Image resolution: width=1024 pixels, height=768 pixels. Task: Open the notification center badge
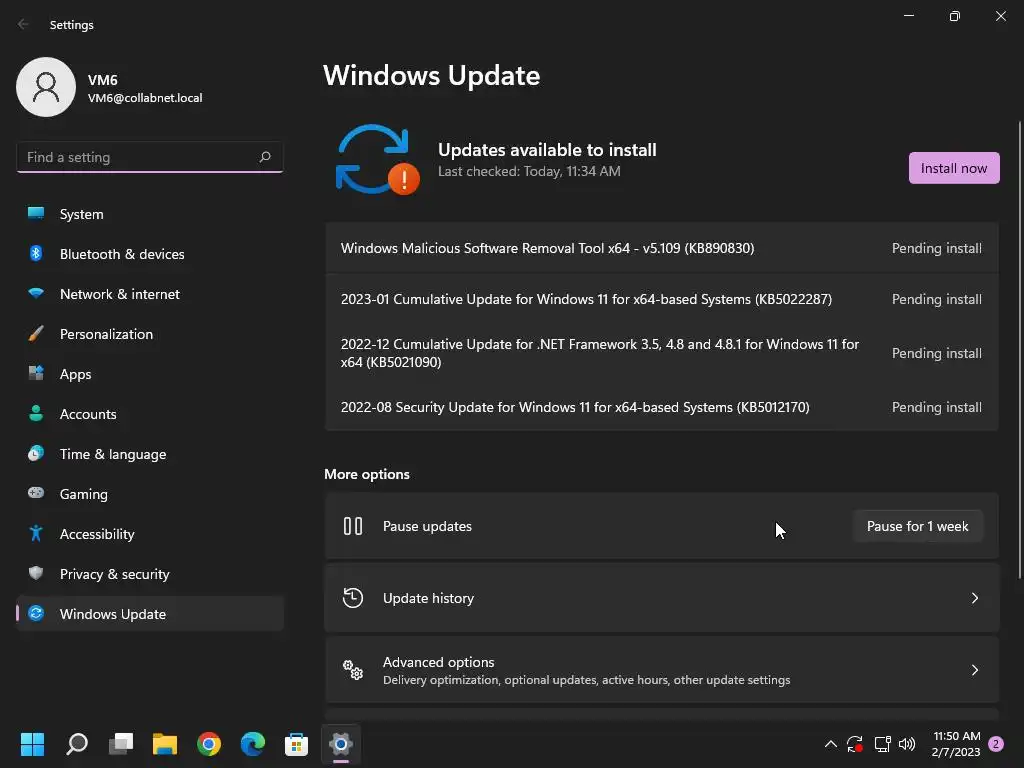[x=996, y=744]
